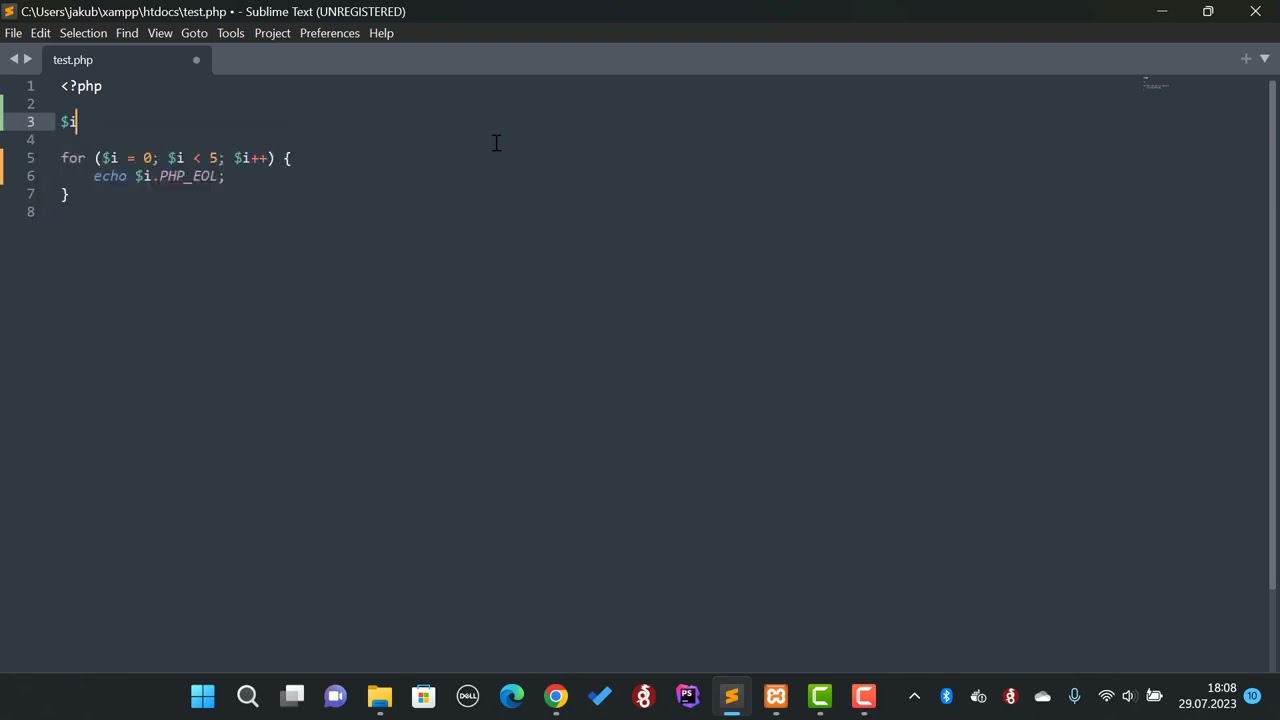Open the View menu
Image resolution: width=1280 pixels, height=720 pixels.
[160, 33]
